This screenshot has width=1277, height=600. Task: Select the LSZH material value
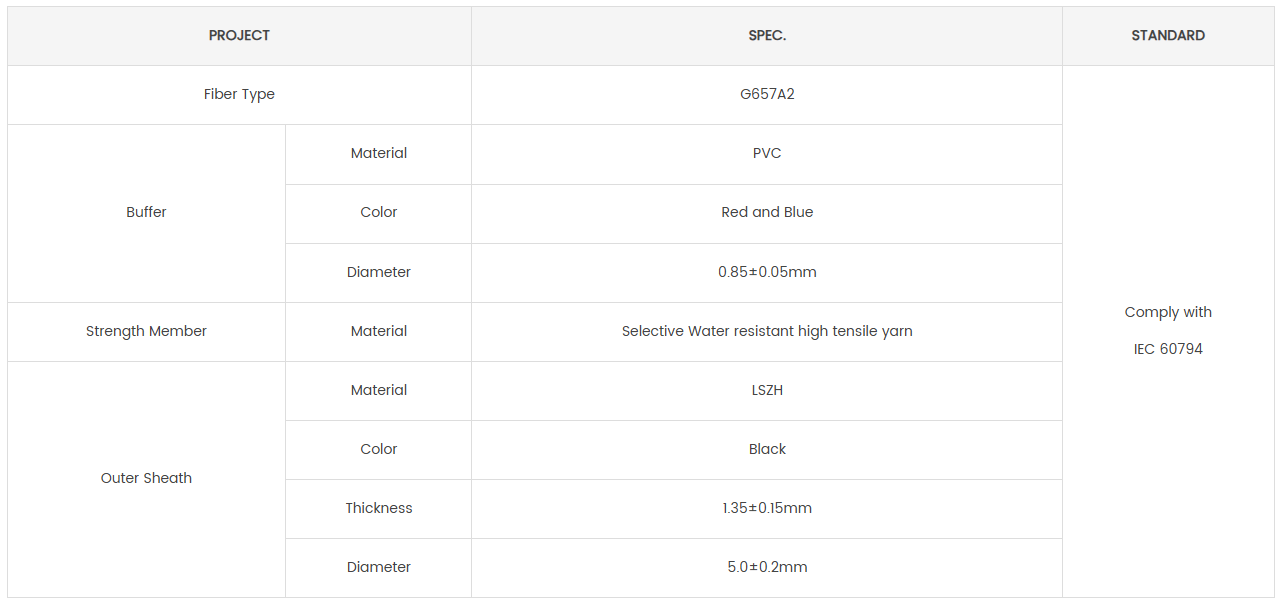click(x=767, y=390)
